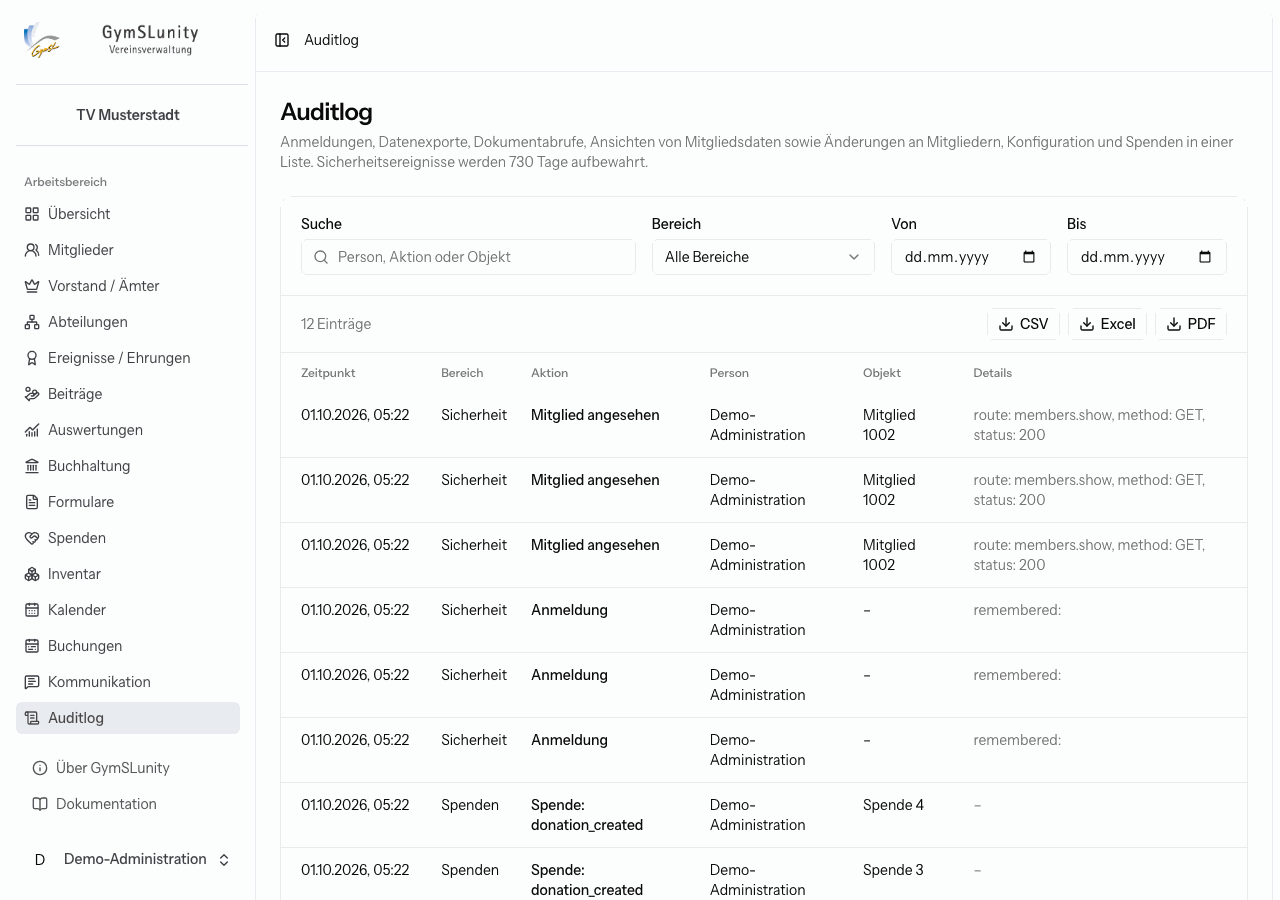Viewport: 1280px width, 900px height.
Task: Click the Bereich column header
Action: click(x=462, y=373)
